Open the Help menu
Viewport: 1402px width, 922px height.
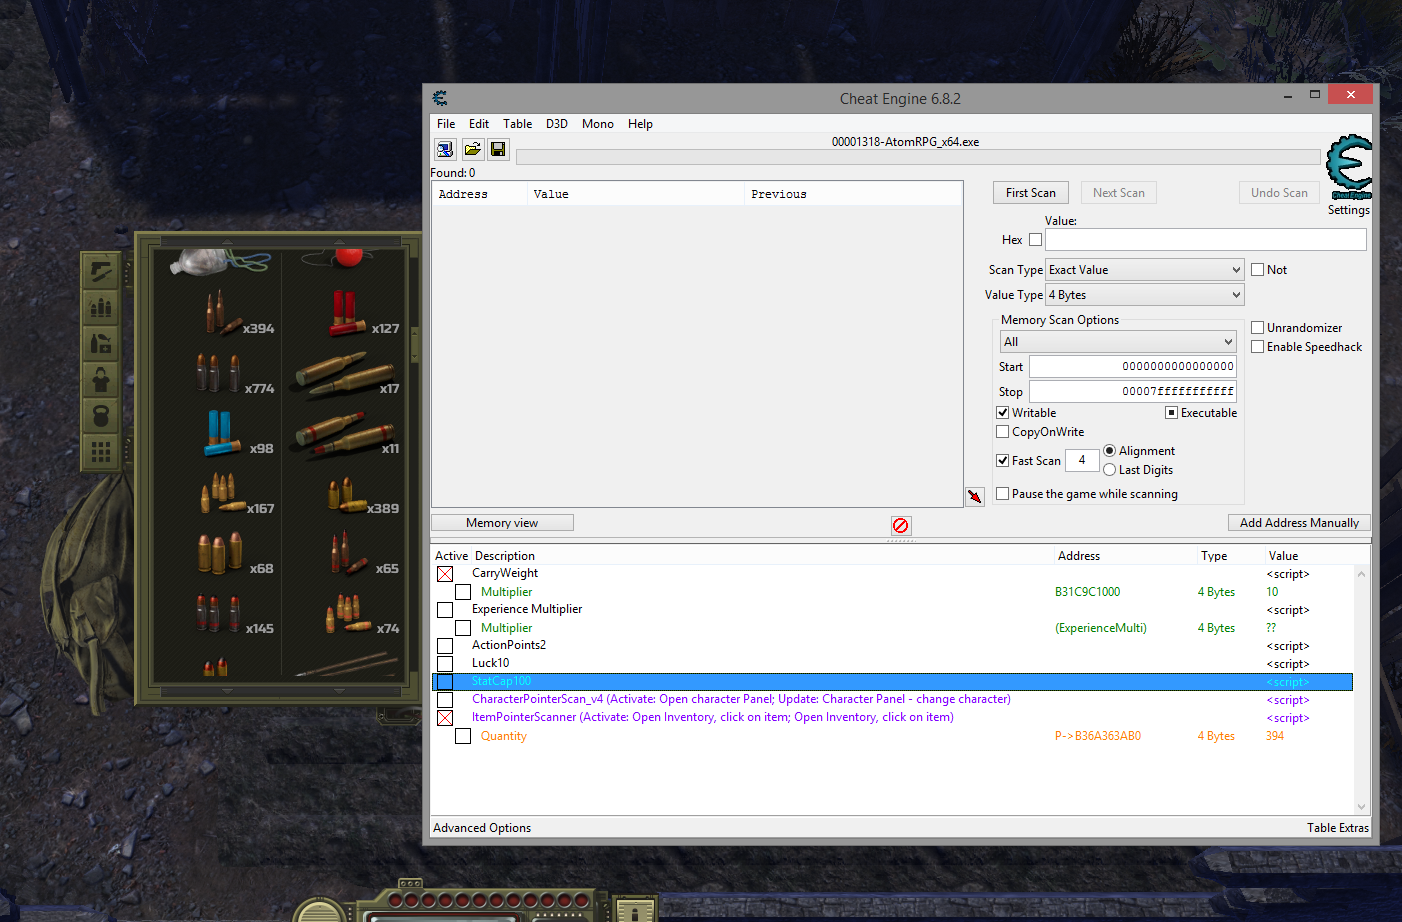click(x=640, y=124)
